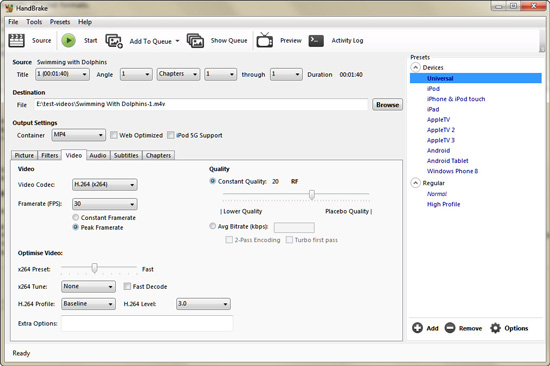Open the Container MP4 dropdown
Image resolution: width=550 pixels, height=366 pixels.
(79, 135)
